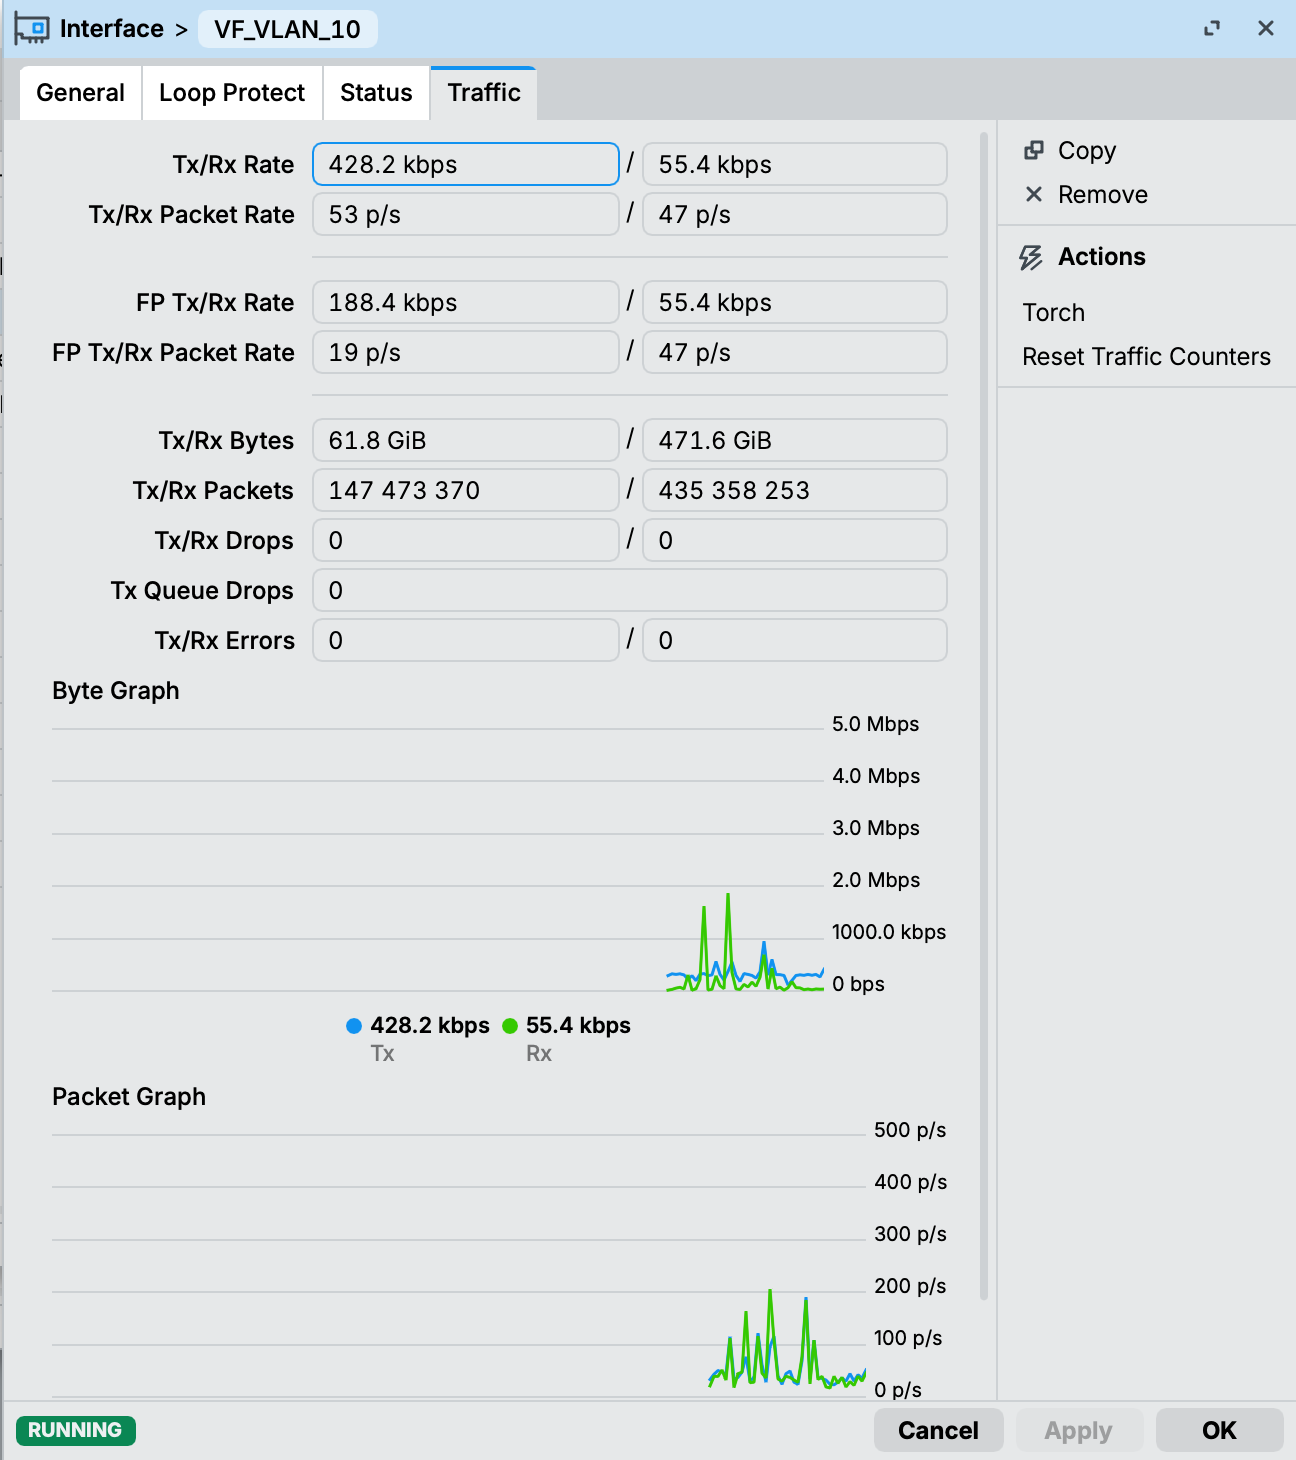Click Reset Traffic Counters
1296x1460 pixels.
tap(1146, 357)
